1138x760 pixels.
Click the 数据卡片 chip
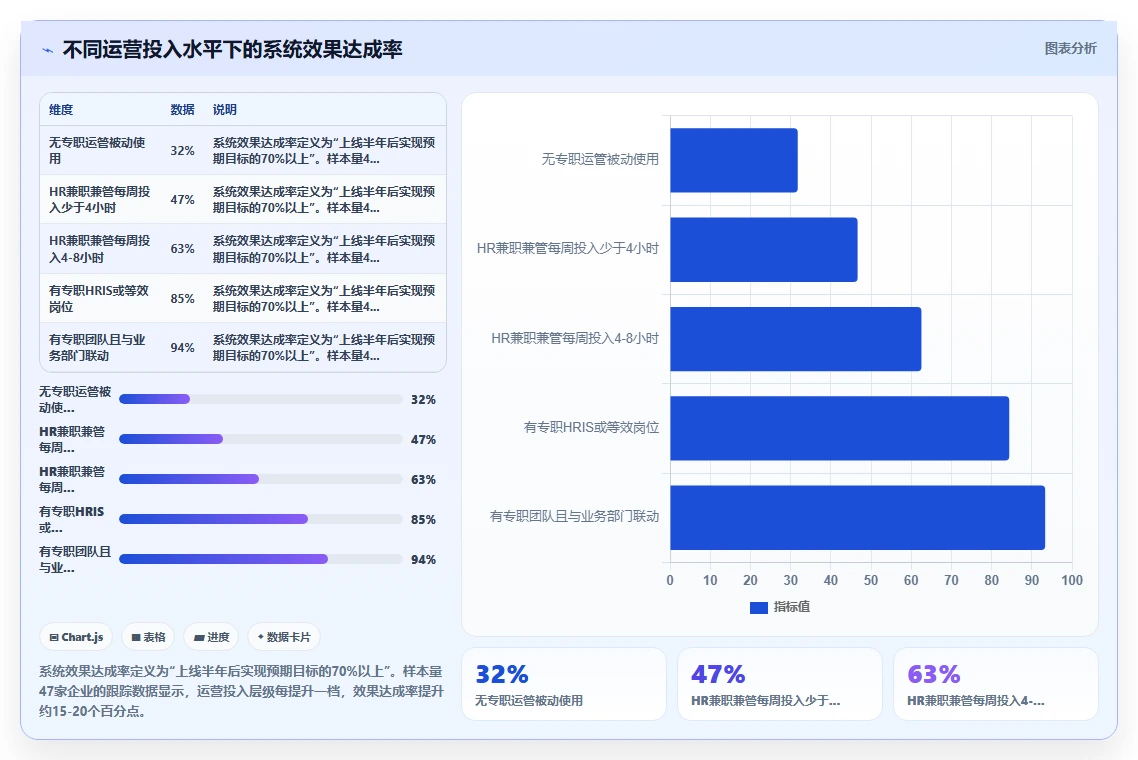[x=284, y=637]
